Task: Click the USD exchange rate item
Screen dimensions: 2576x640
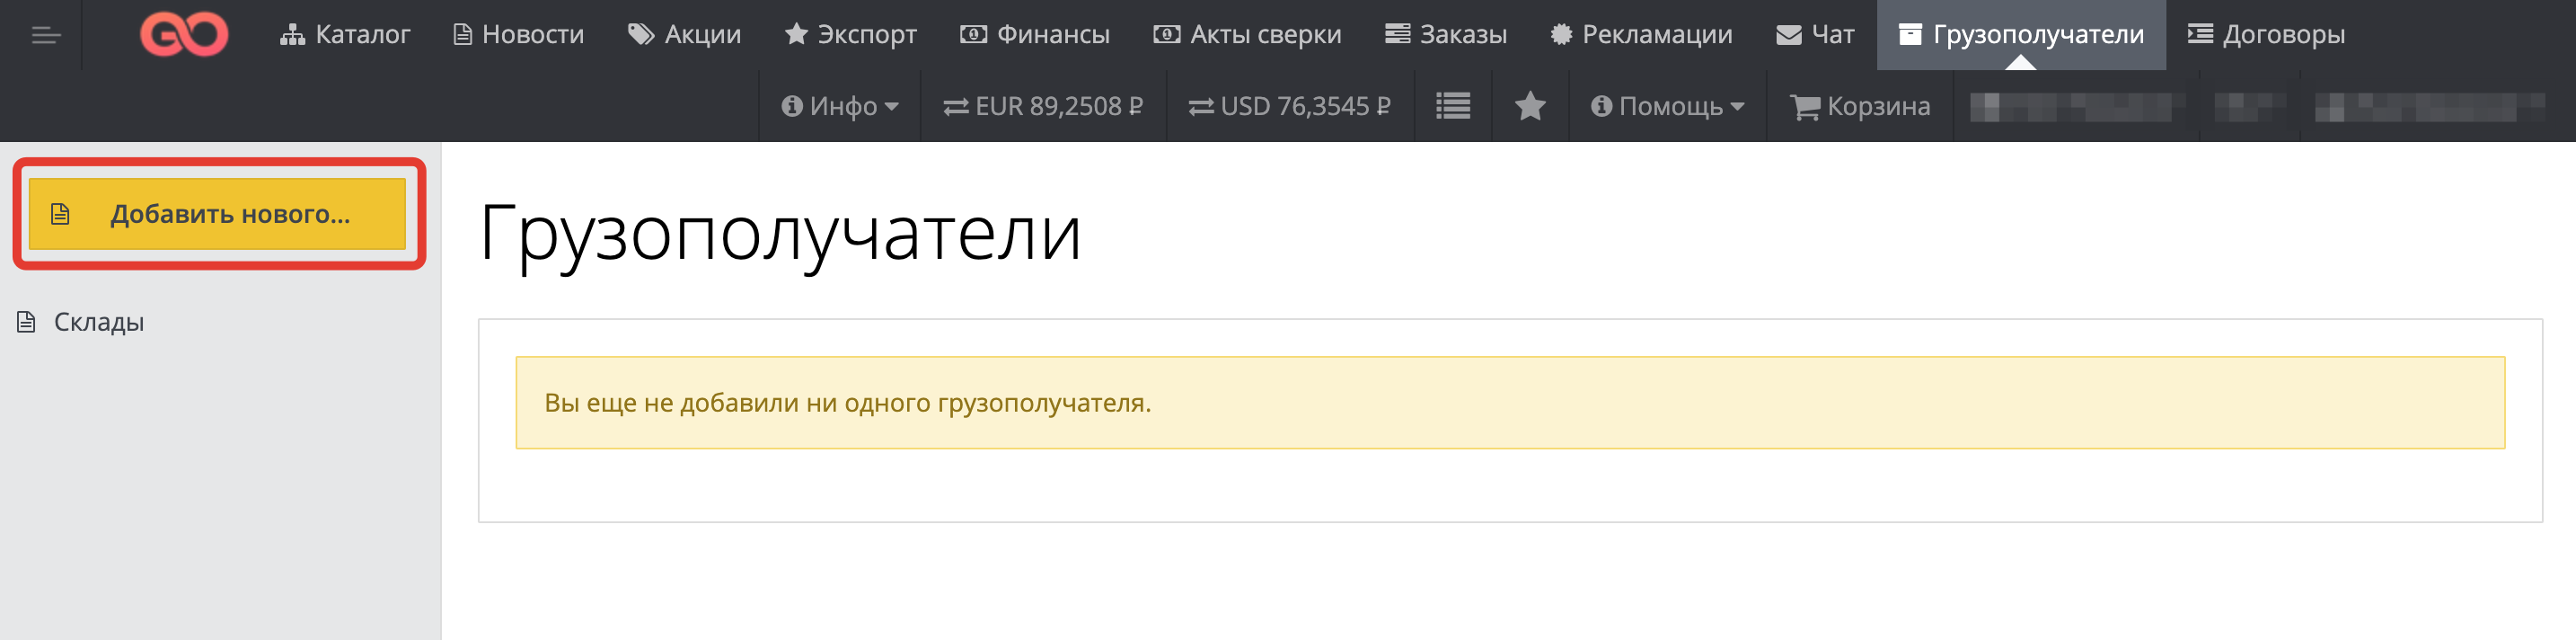Action: click(1289, 106)
